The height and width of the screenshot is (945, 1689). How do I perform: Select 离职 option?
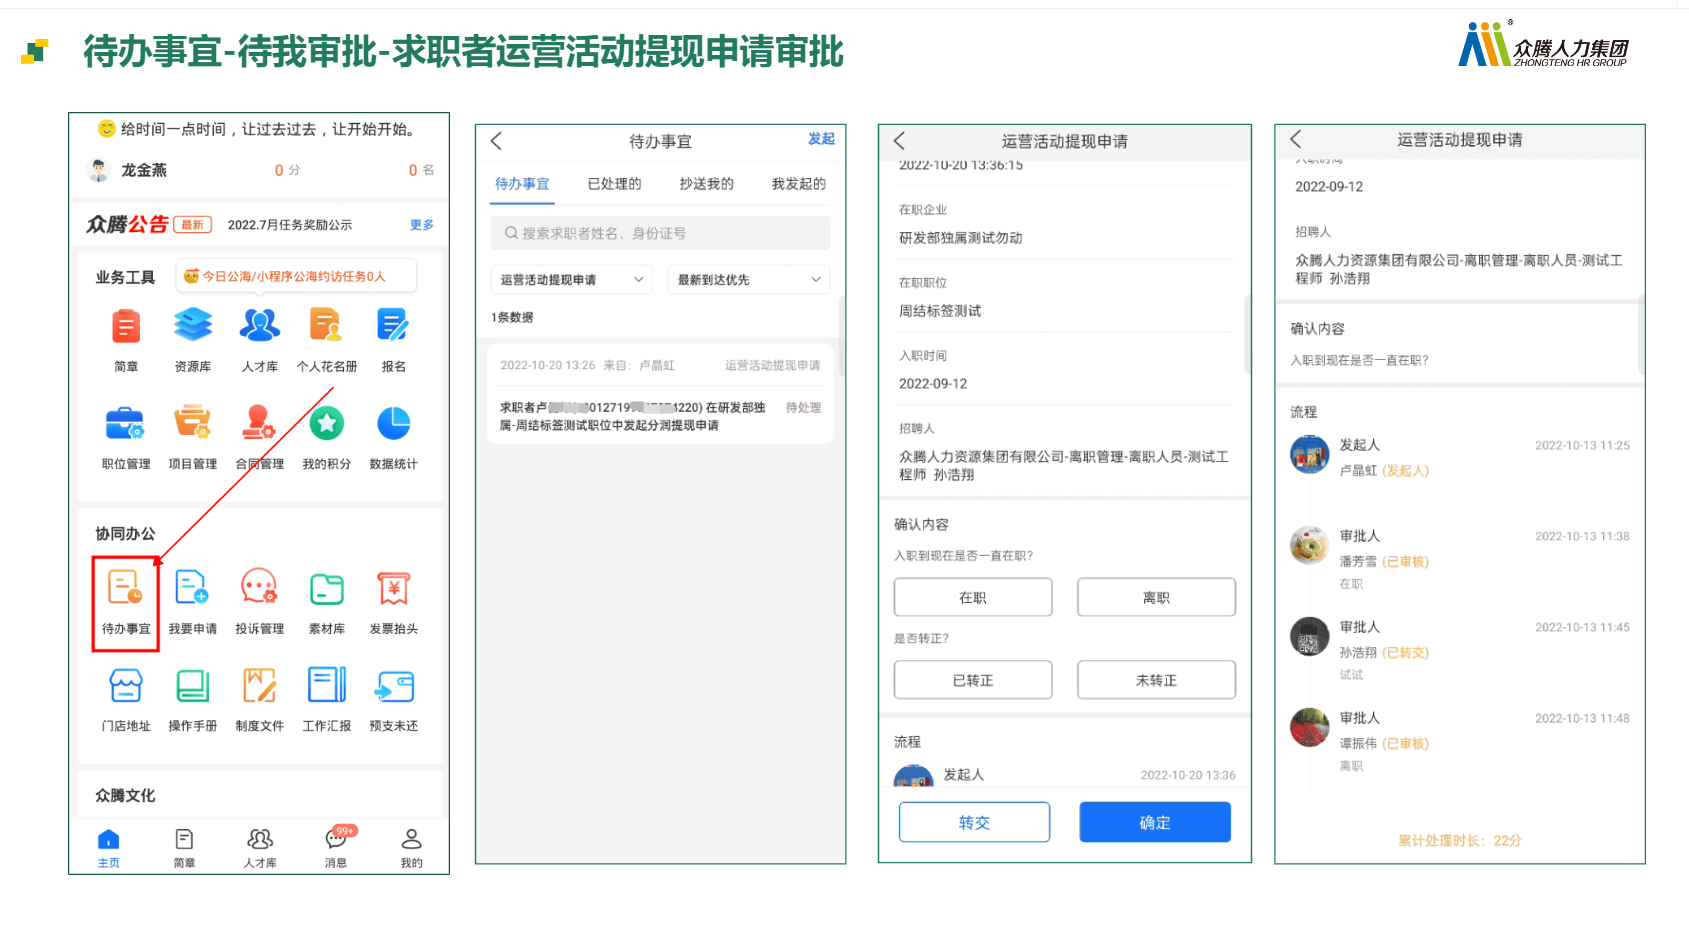pos(1156,597)
